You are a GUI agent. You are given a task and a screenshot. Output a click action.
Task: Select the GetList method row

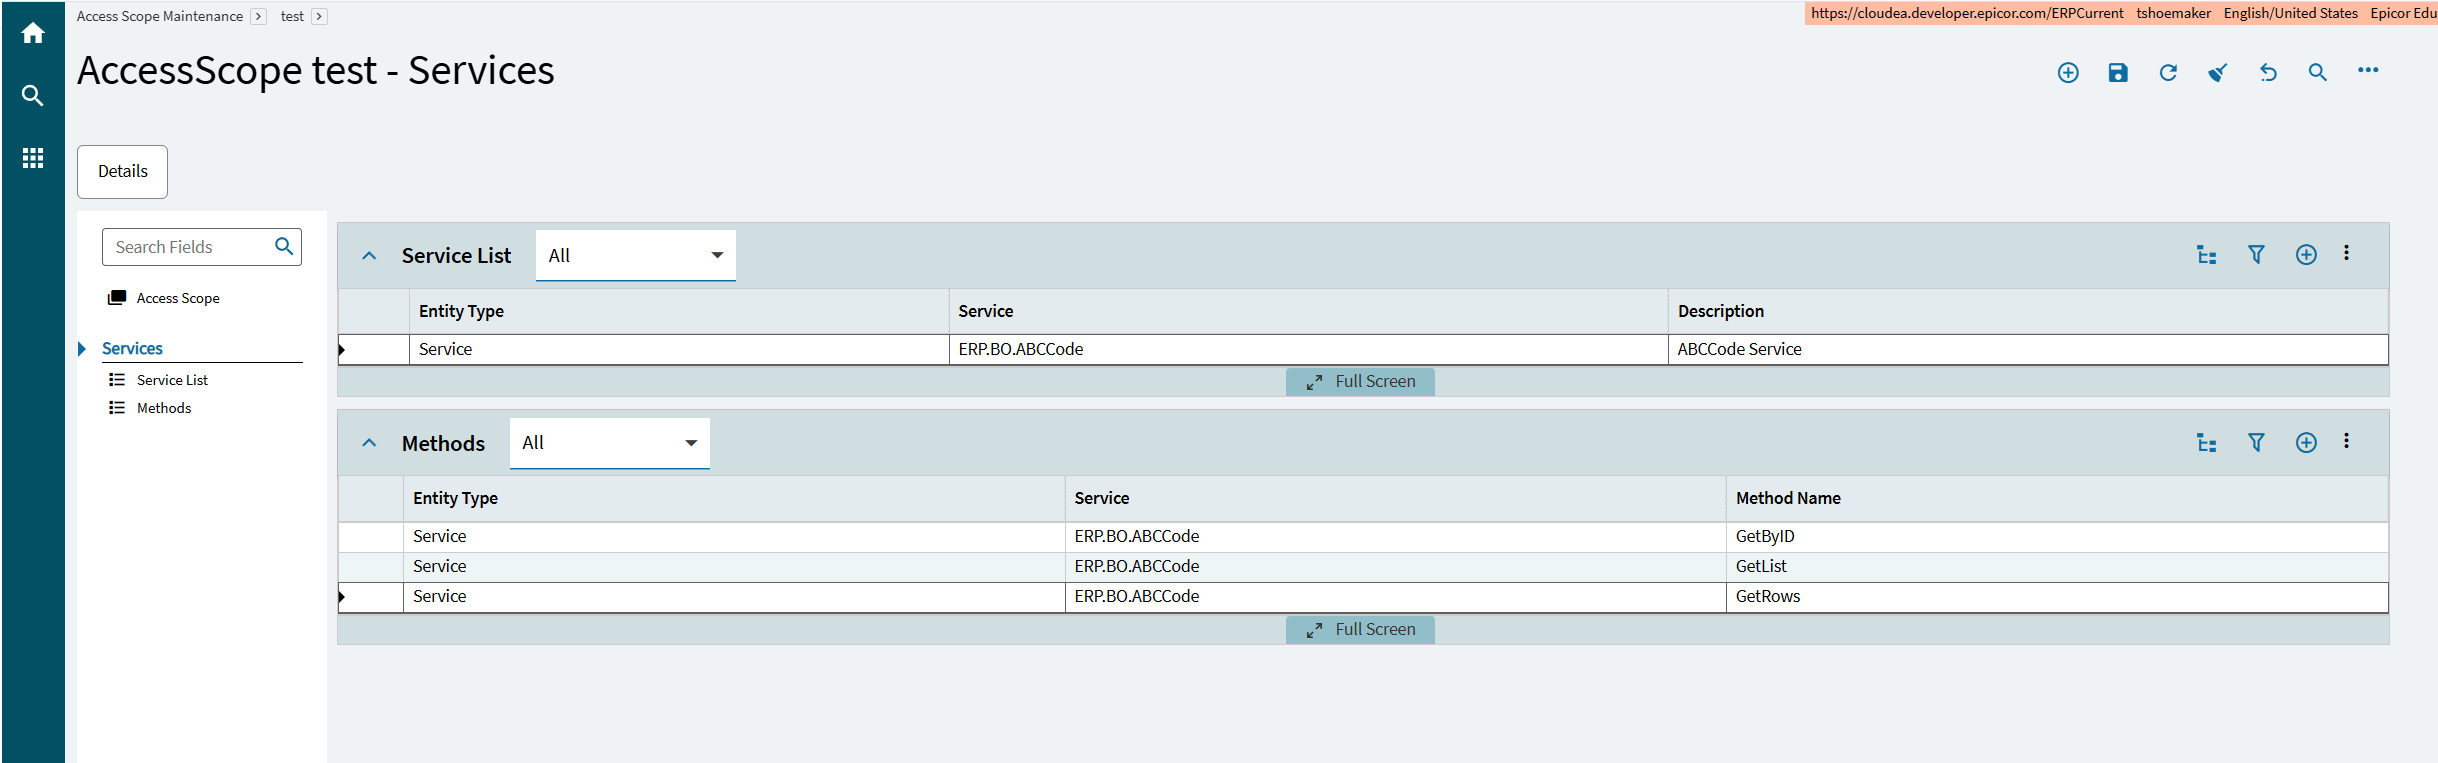[x=1363, y=566]
